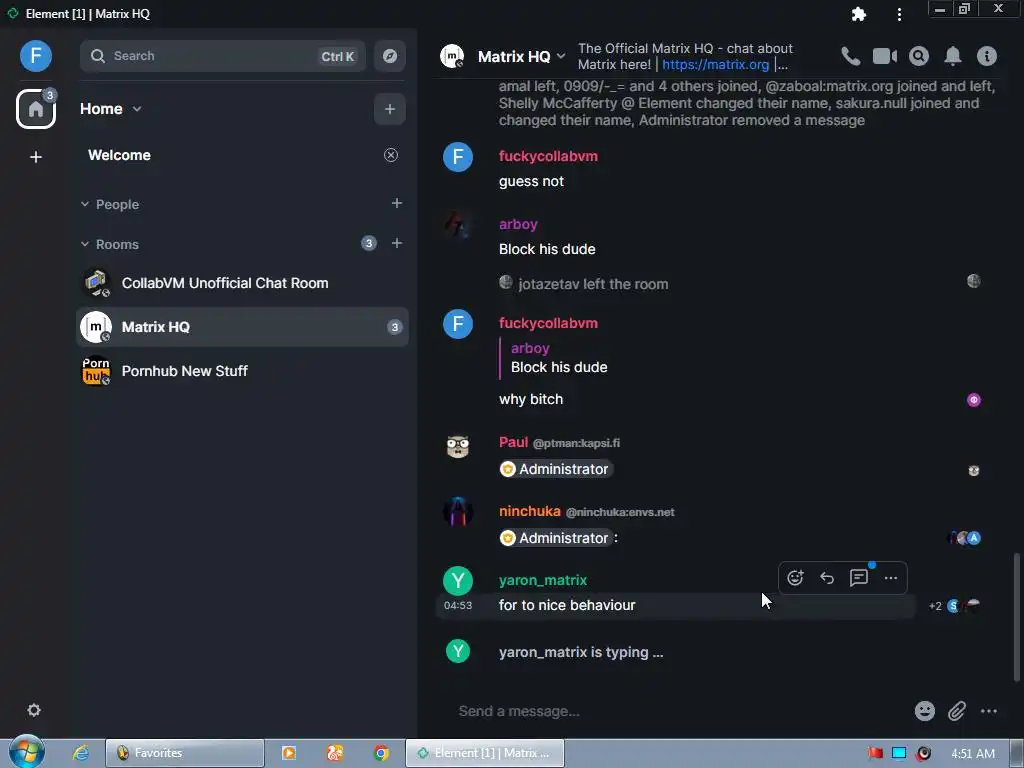Open Pornhub New Stuff room

[242, 371]
